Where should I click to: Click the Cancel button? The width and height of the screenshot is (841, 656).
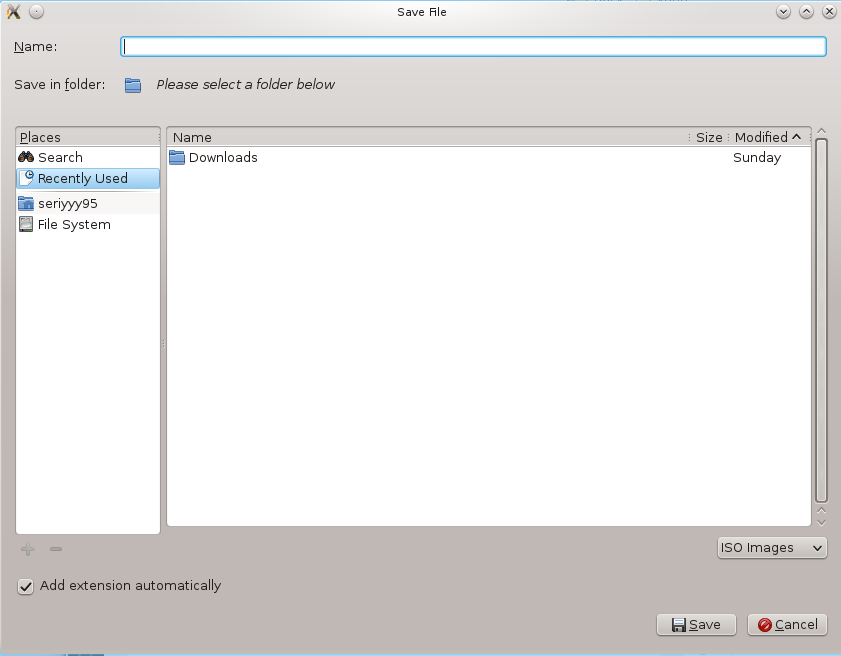(787, 625)
